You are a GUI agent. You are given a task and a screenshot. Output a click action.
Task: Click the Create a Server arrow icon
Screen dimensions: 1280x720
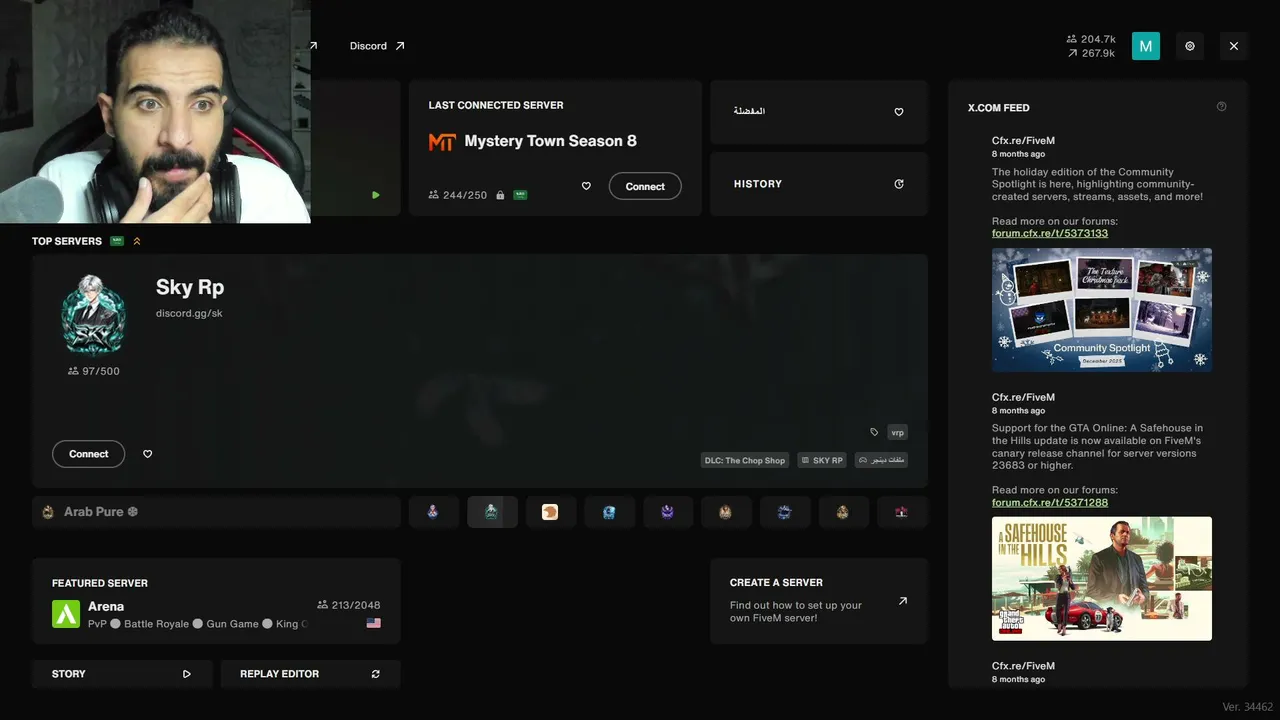point(903,601)
